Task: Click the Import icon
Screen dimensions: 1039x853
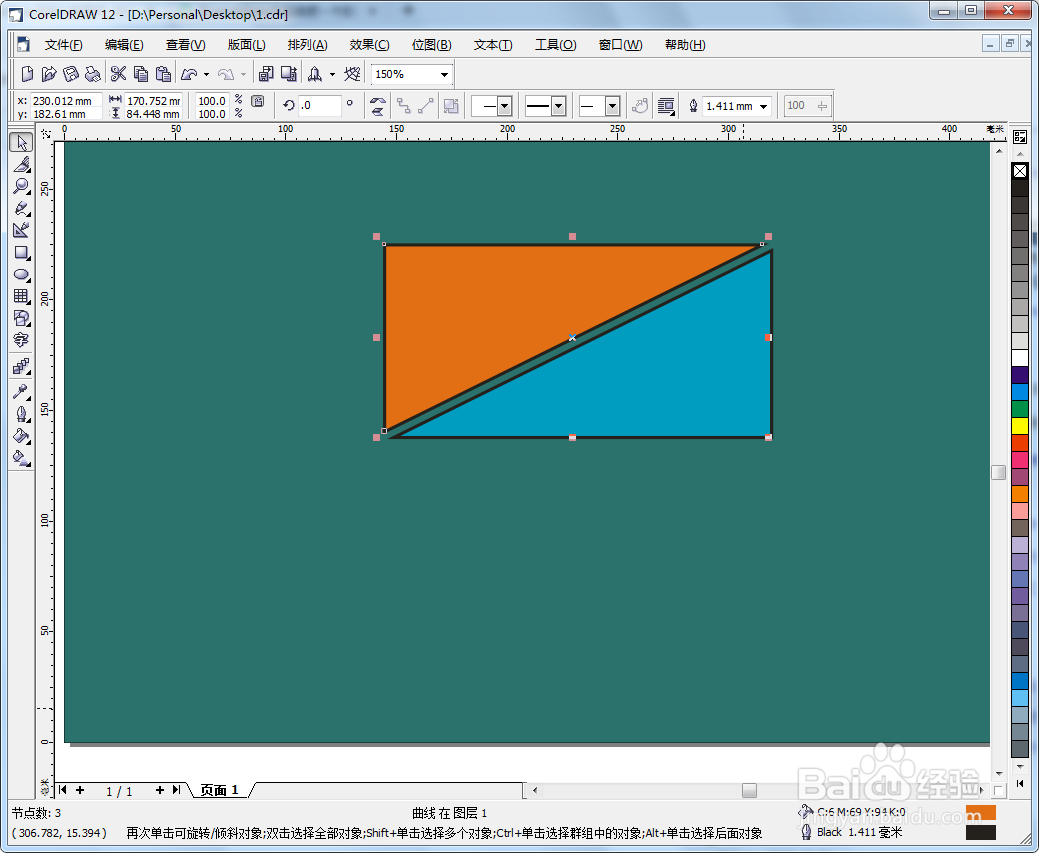Action: [x=266, y=74]
